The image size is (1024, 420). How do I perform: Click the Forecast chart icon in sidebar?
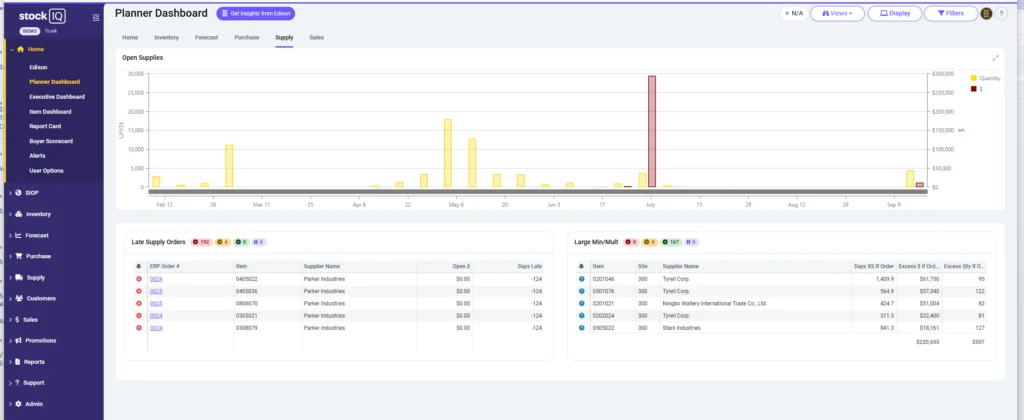tap(18, 235)
